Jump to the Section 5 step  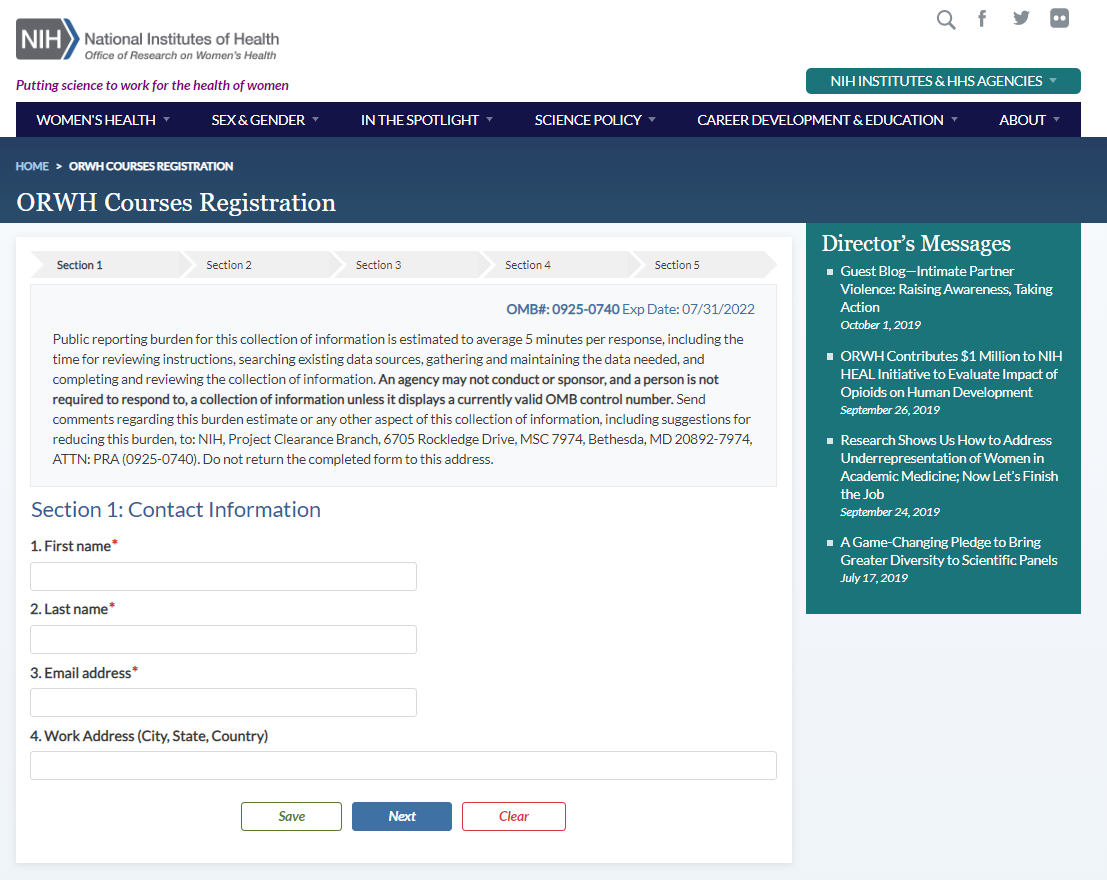coord(677,265)
